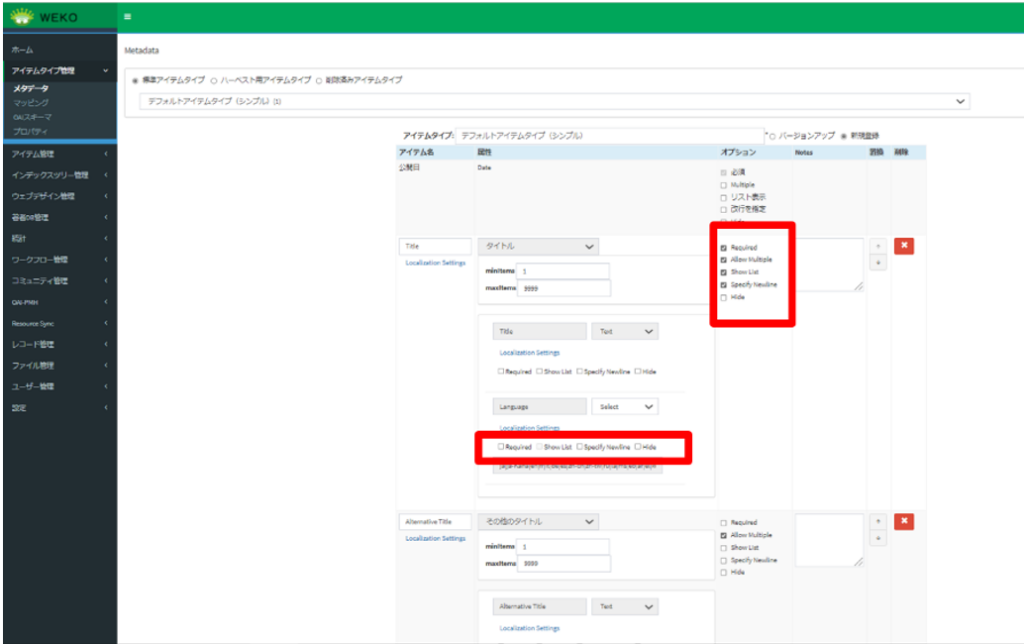Viewport: 1024px width, 644px height.
Task: Click Localization Settings link under Title name
Action: click(x=435, y=263)
